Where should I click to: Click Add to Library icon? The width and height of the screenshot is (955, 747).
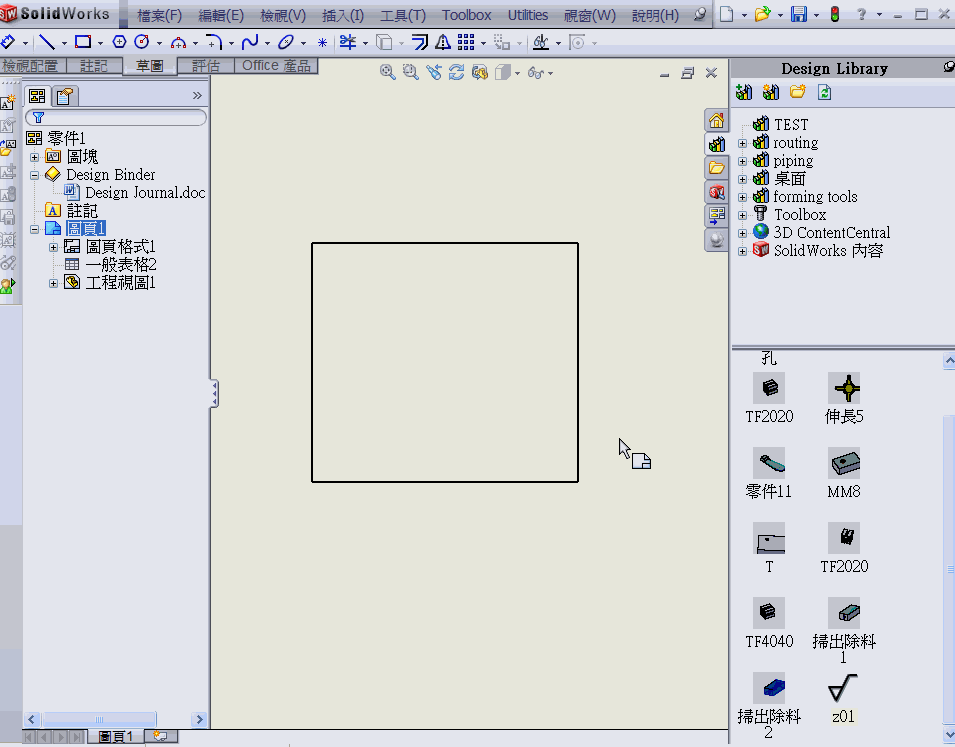[x=744, y=93]
